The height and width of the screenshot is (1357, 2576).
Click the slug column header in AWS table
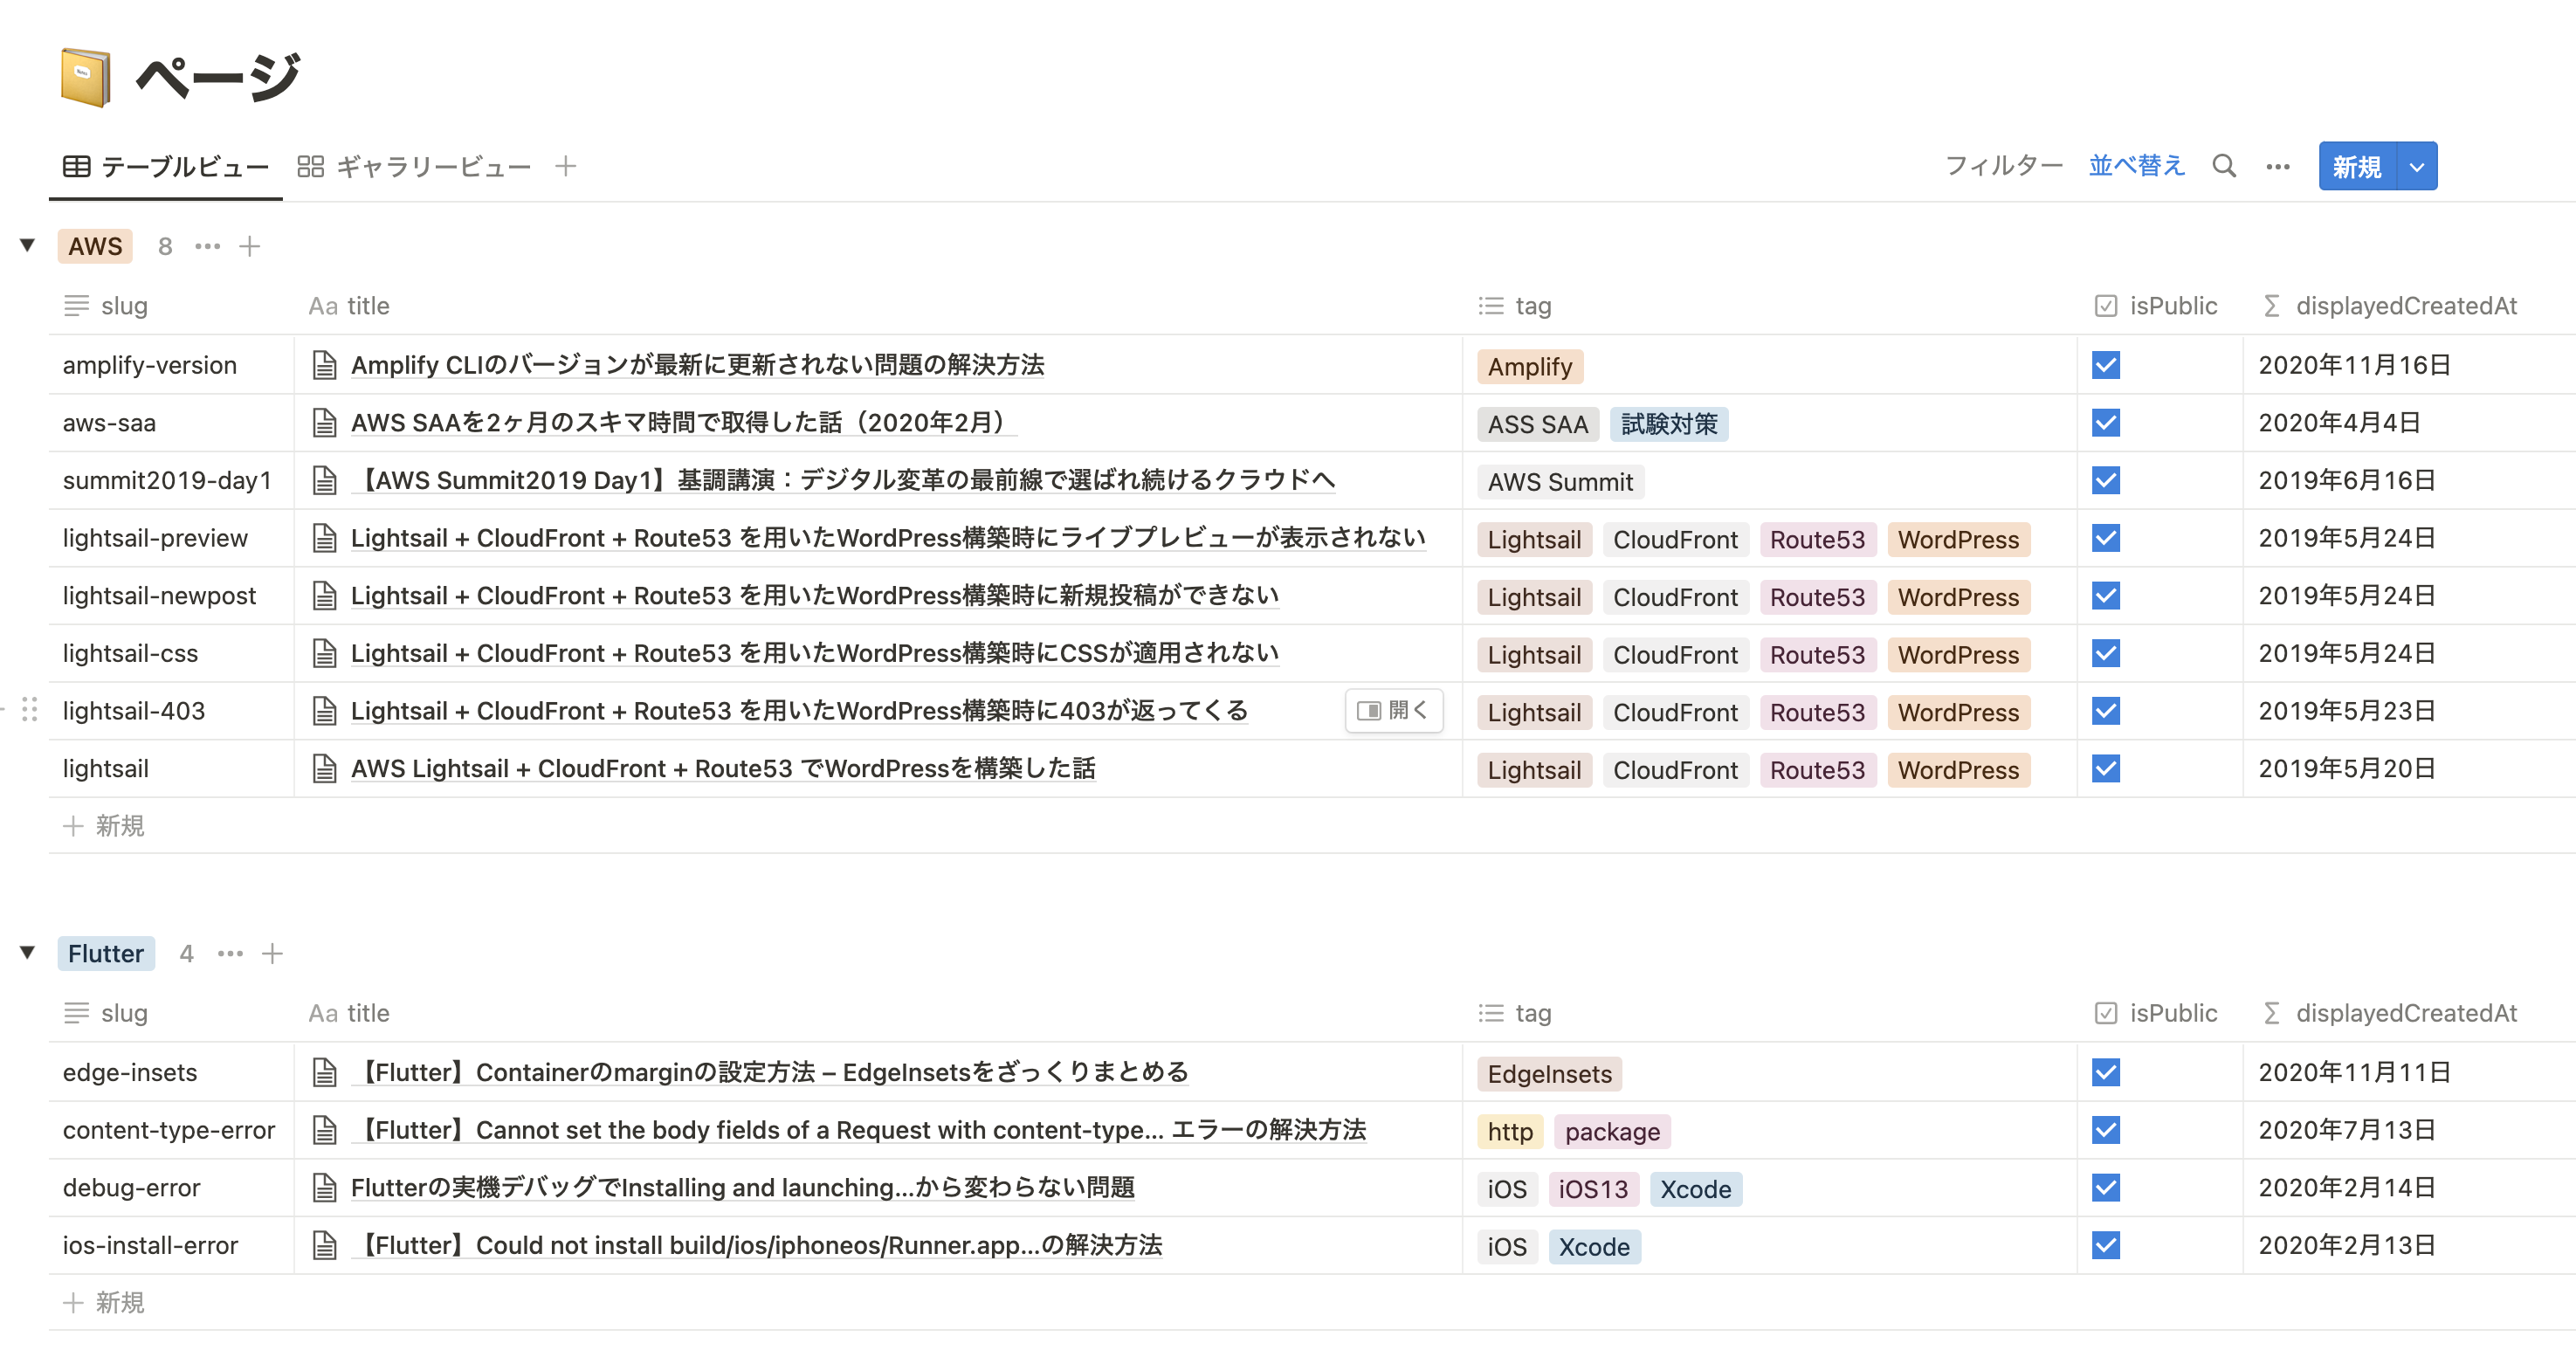106,306
